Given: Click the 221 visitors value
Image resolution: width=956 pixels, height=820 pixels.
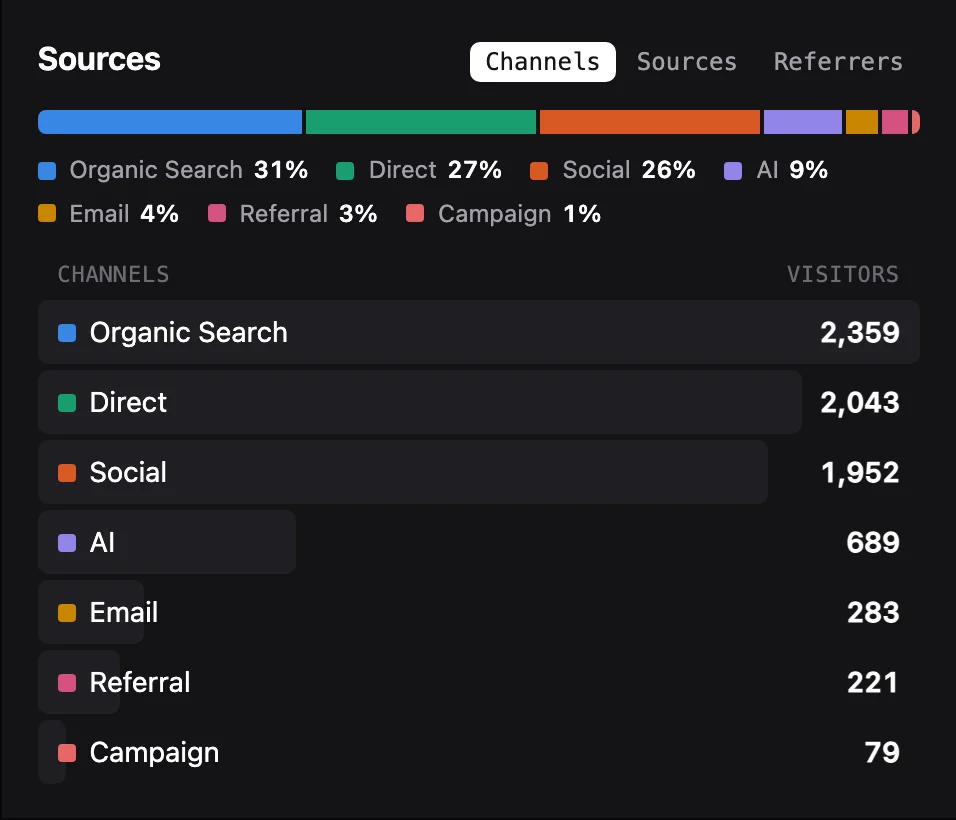Looking at the screenshot, I should click(872, 682).
